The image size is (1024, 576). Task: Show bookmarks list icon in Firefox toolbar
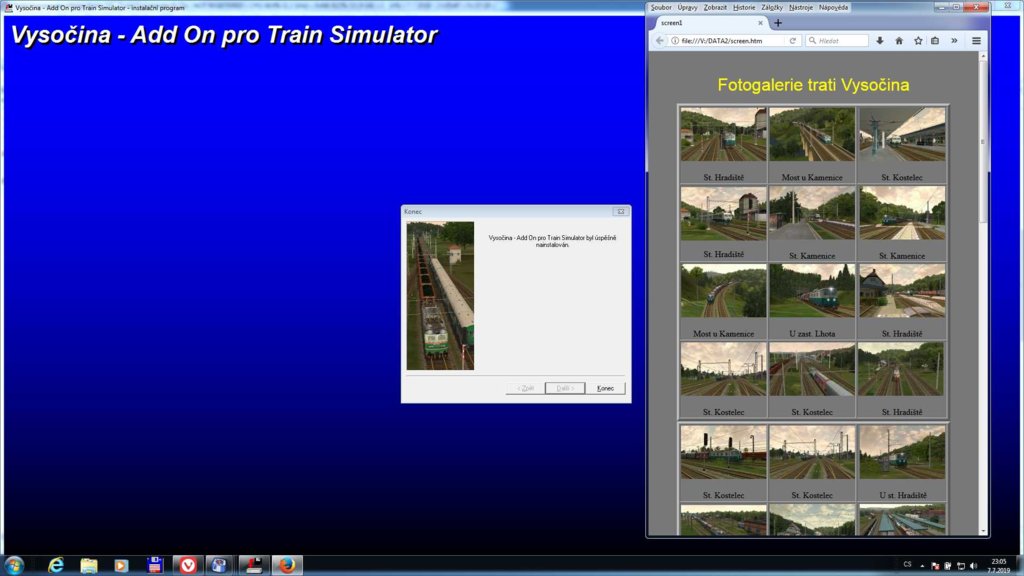[935, 40]
